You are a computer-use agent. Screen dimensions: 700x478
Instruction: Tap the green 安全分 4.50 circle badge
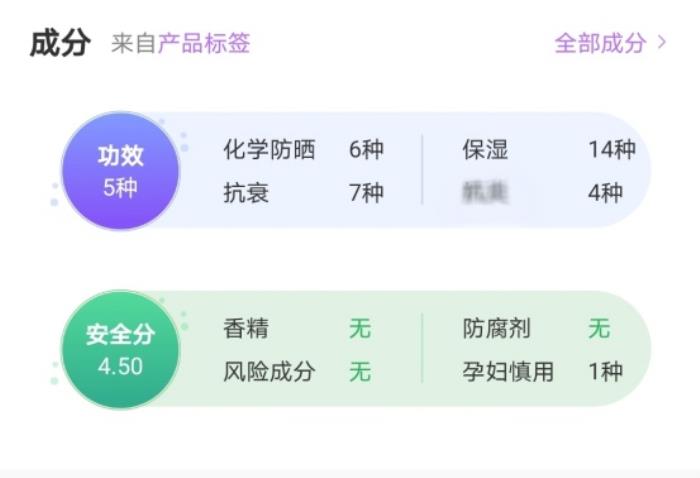(x=120, y=350)
